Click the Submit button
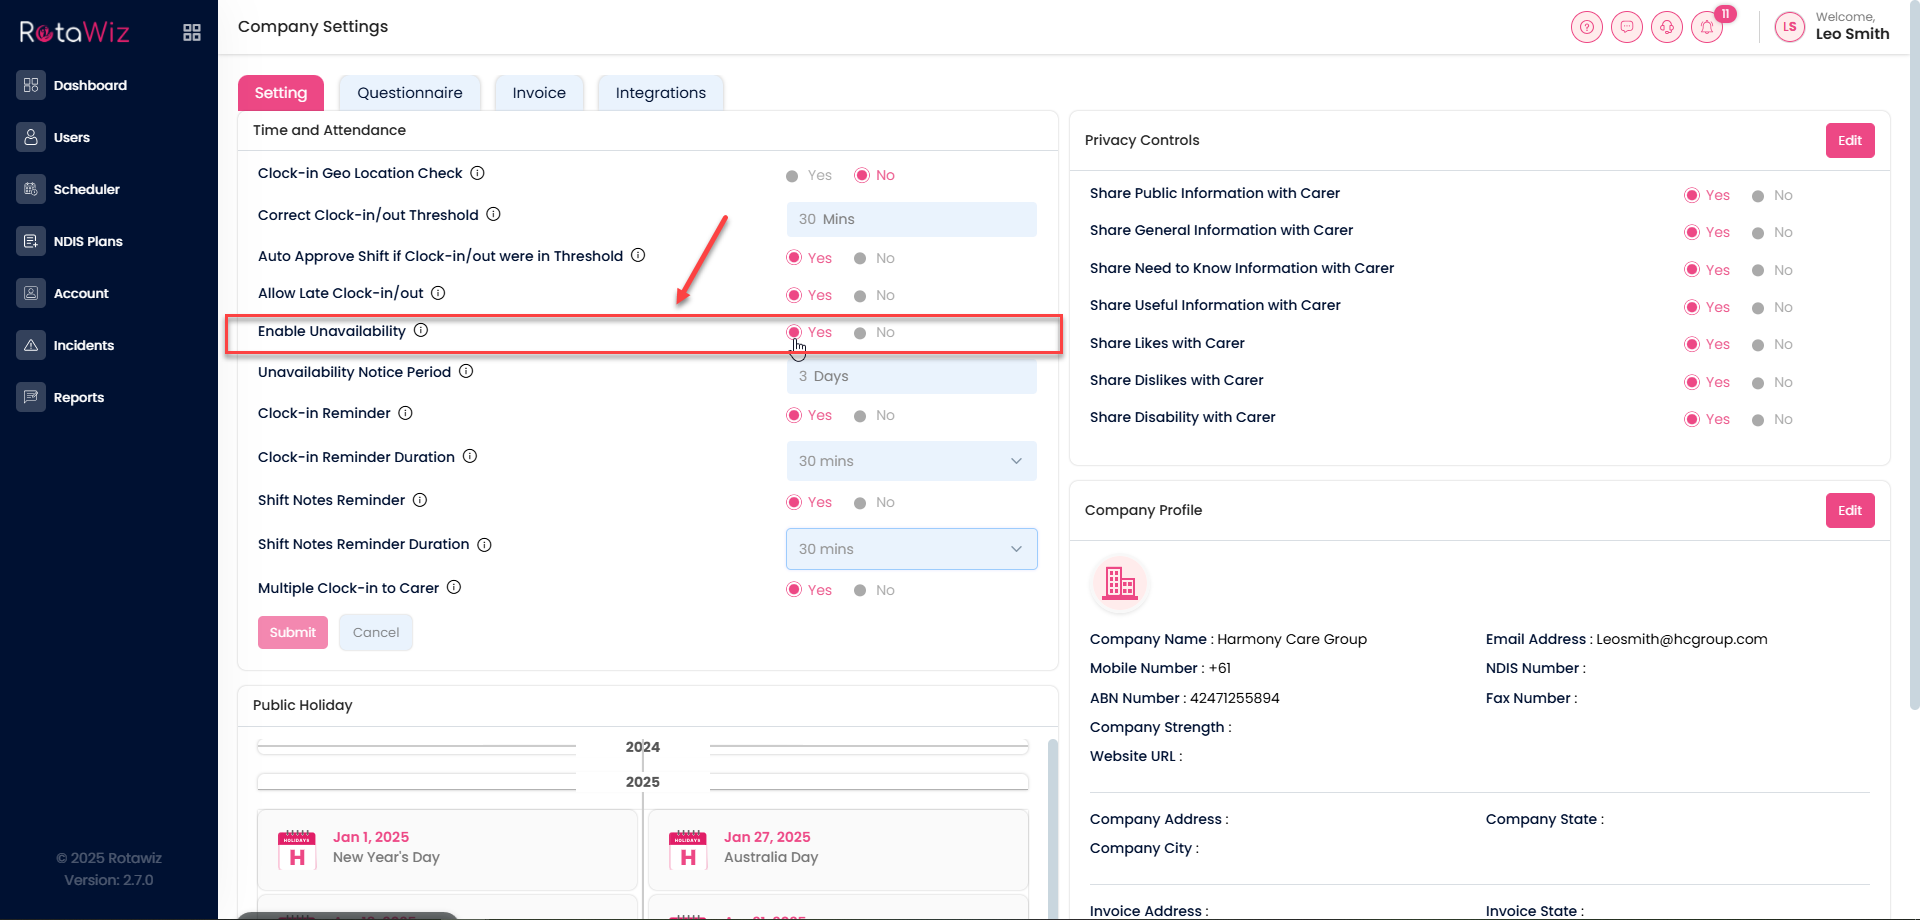 point(292,632)
